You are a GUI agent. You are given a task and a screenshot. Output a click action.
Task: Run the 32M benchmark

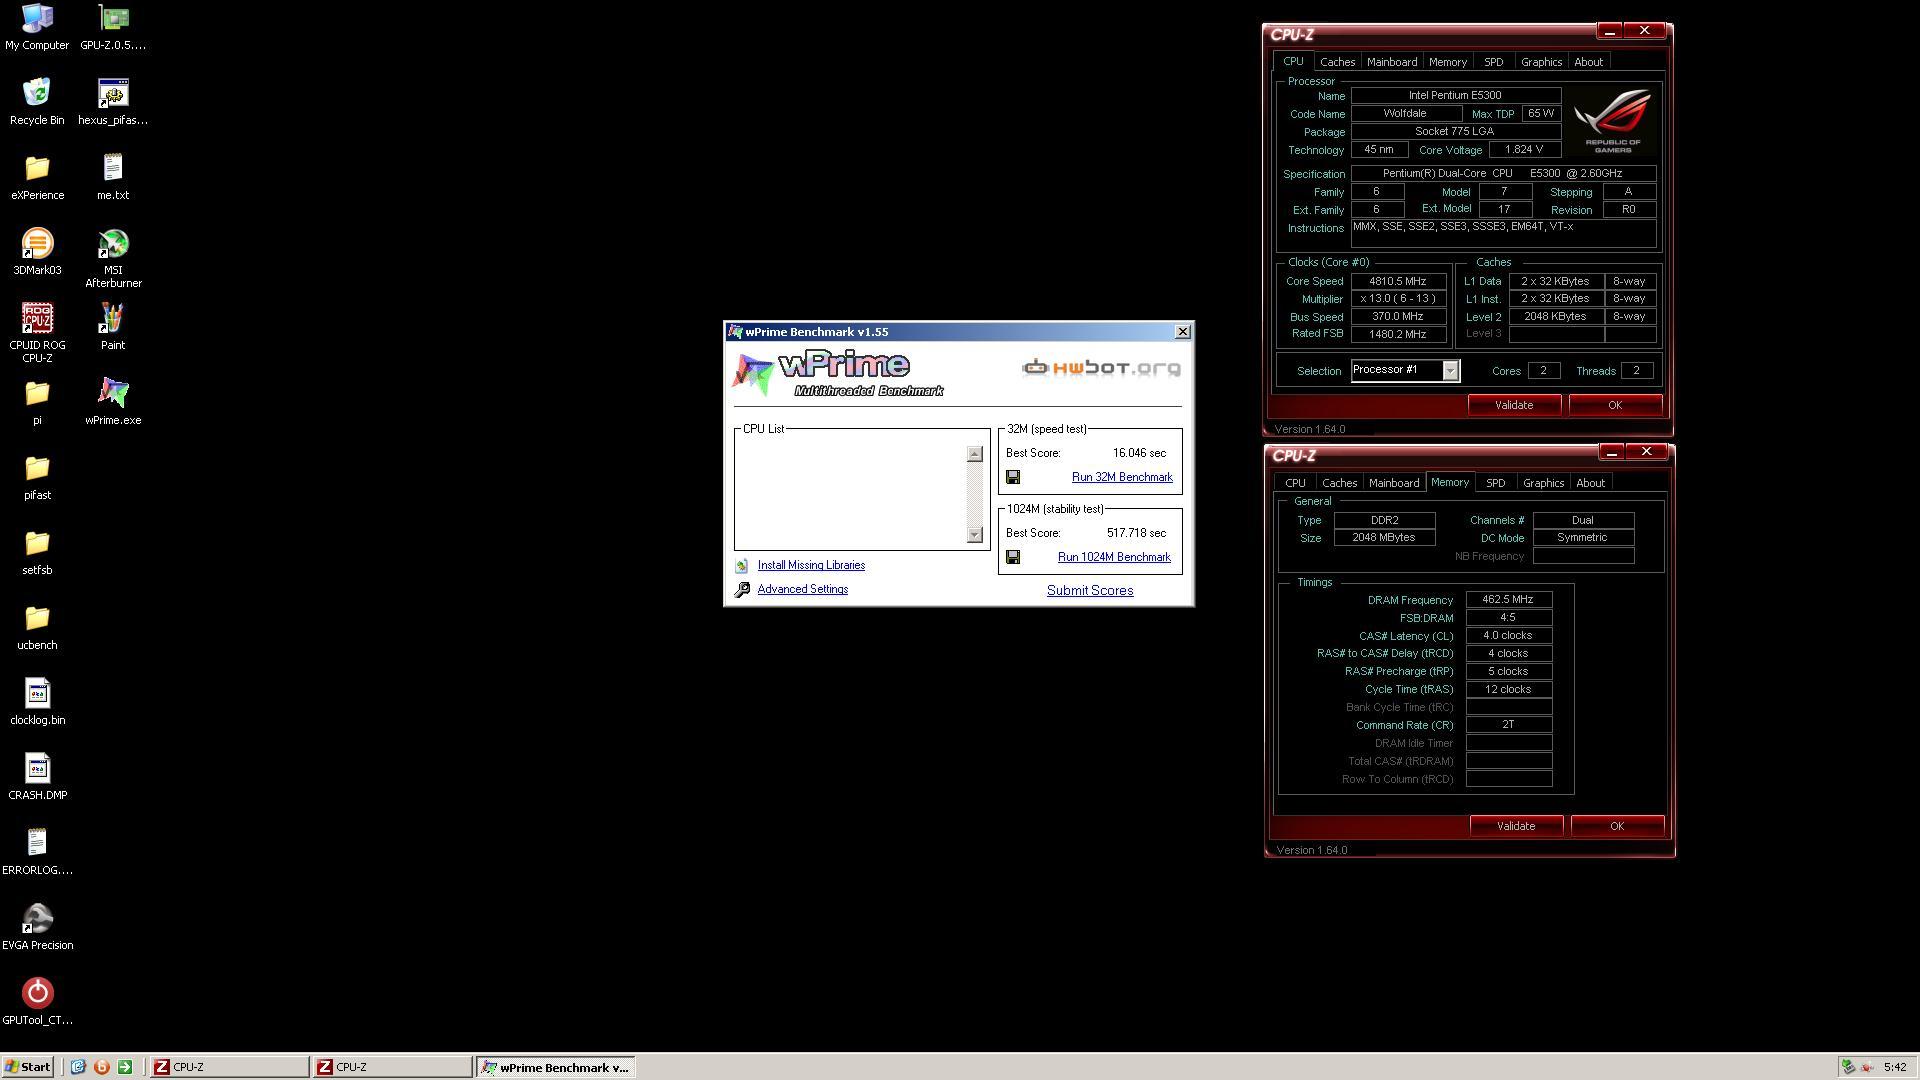coord(1122,478)
